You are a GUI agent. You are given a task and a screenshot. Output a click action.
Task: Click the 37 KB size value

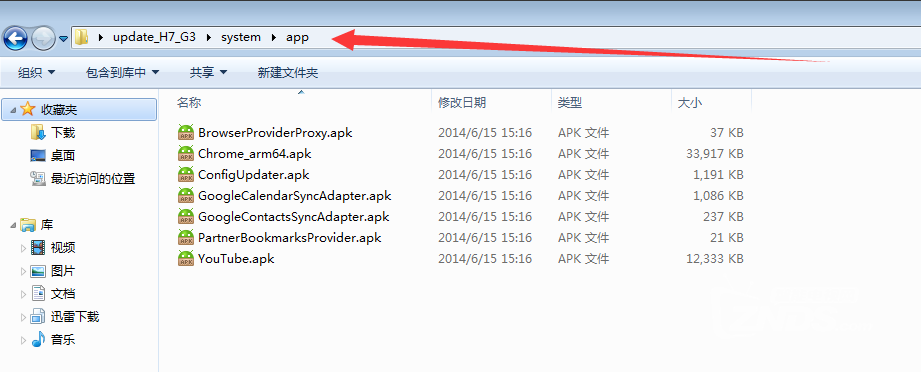pos(727,133)
